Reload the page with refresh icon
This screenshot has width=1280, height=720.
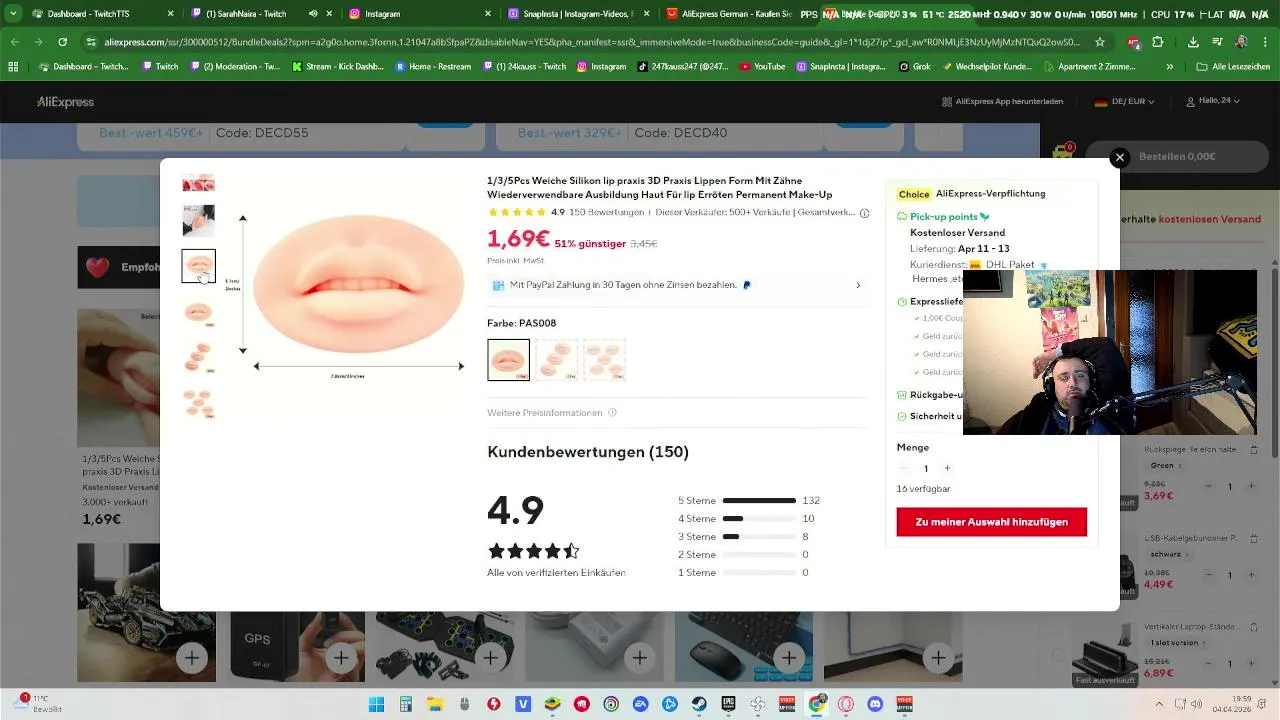tap(62, 42)
